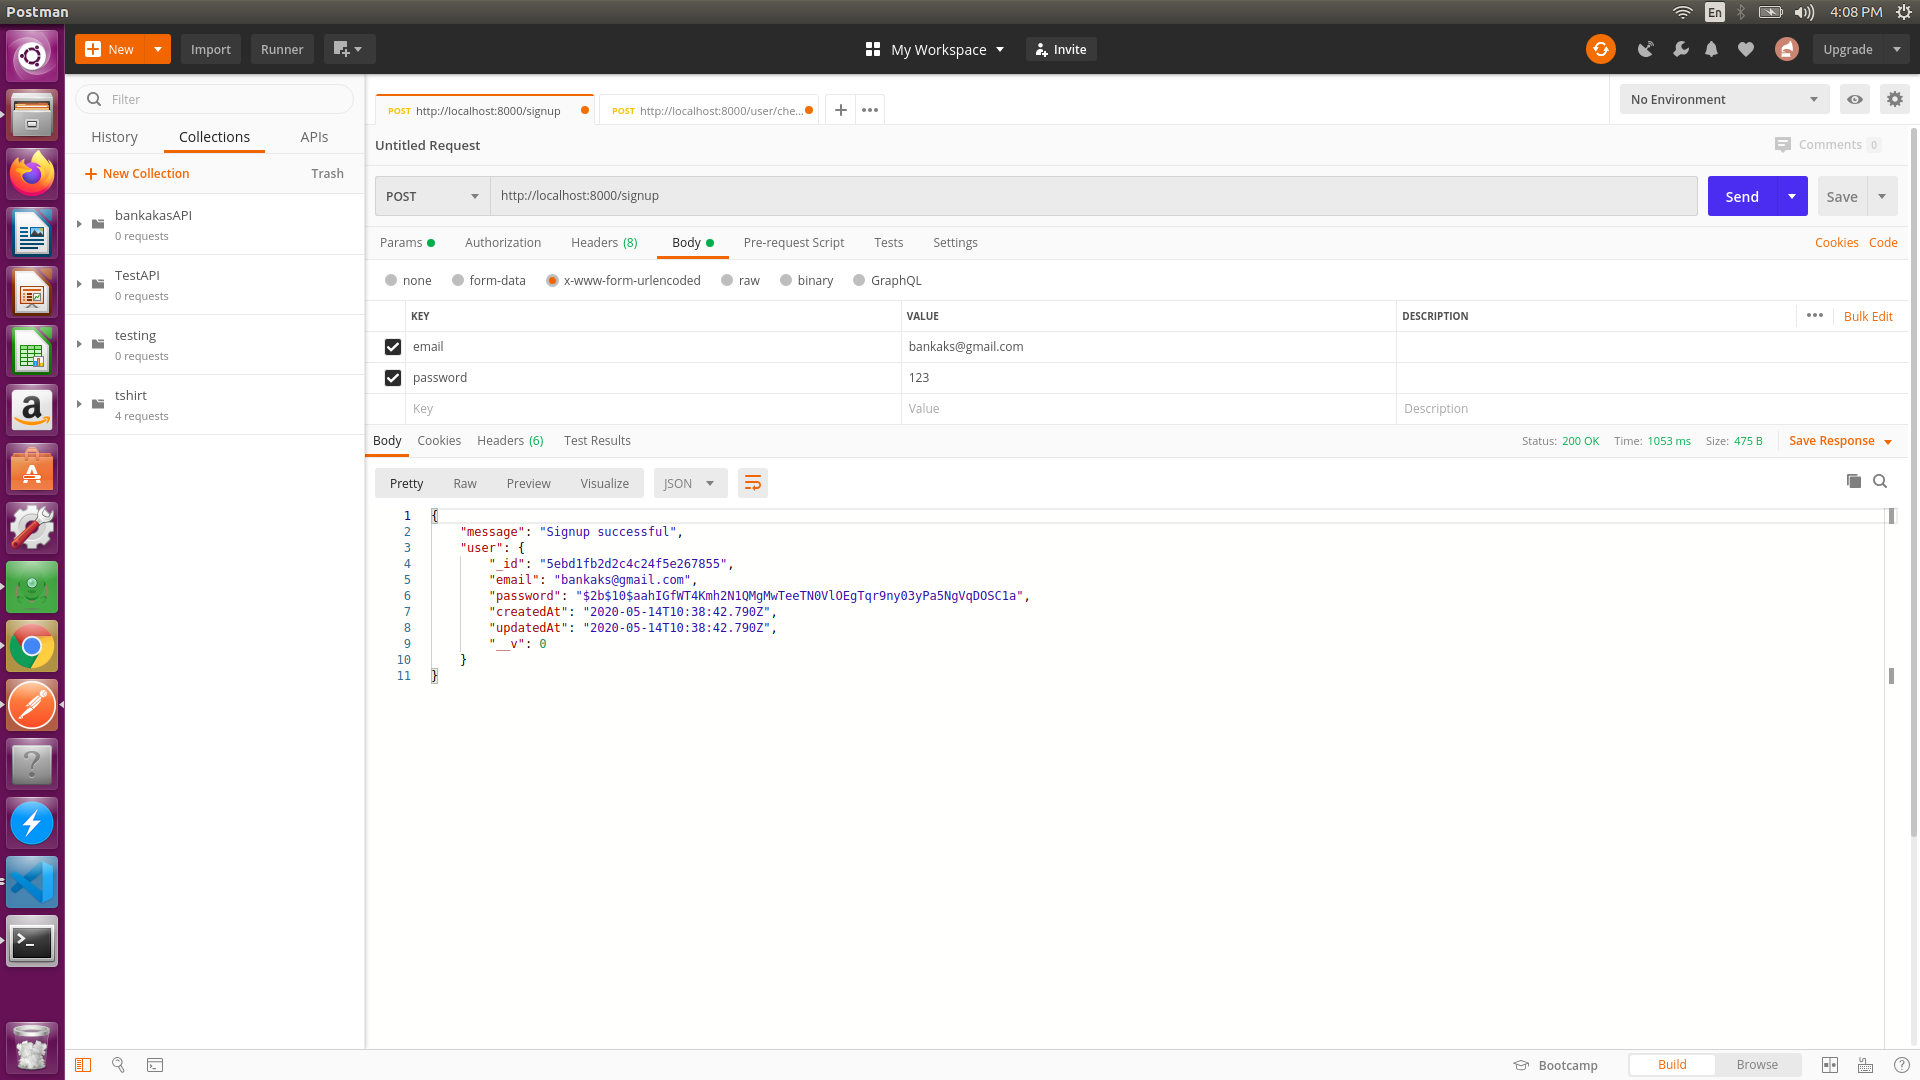The height and width of the screenshot is (1080, 1920).
Task: Click the sync status icon
Action: [x=1600, y=49]
